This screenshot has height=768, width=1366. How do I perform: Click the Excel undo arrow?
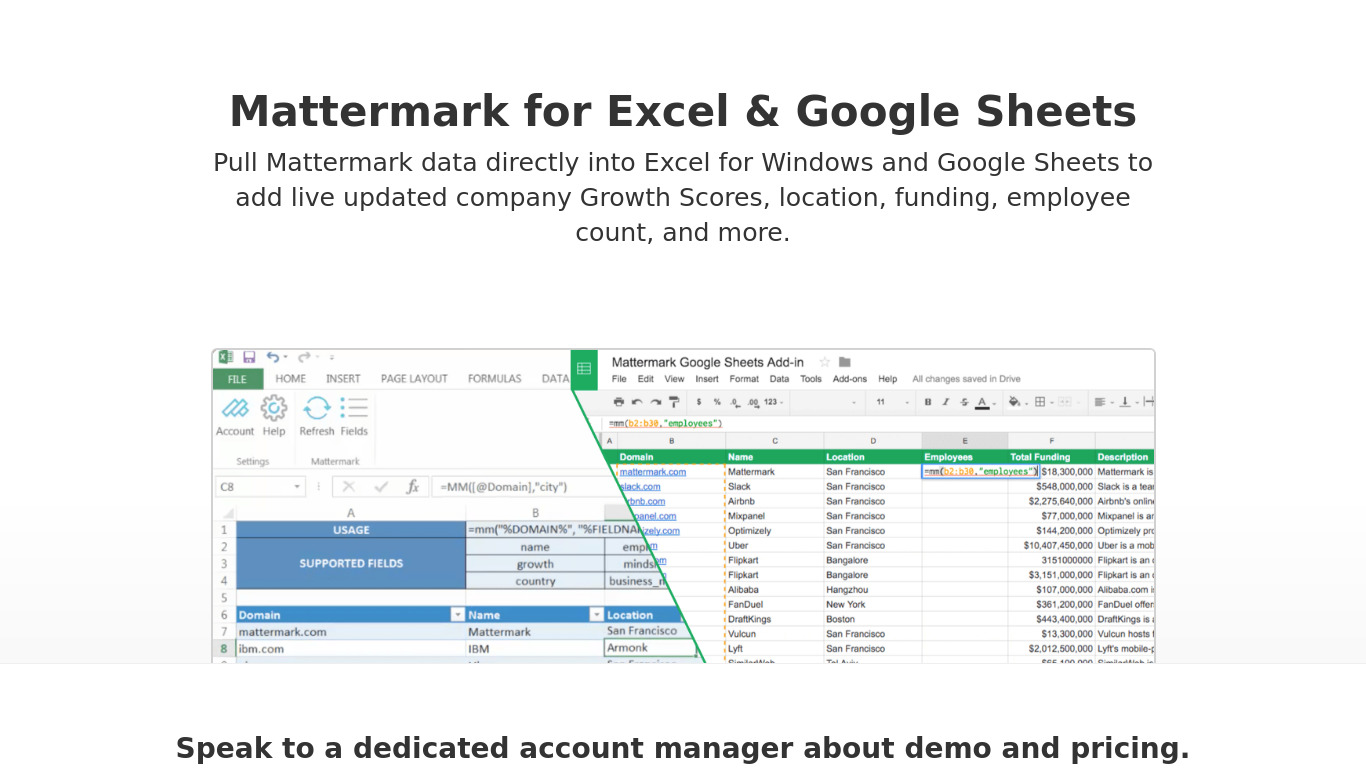(x=272, y=357)
